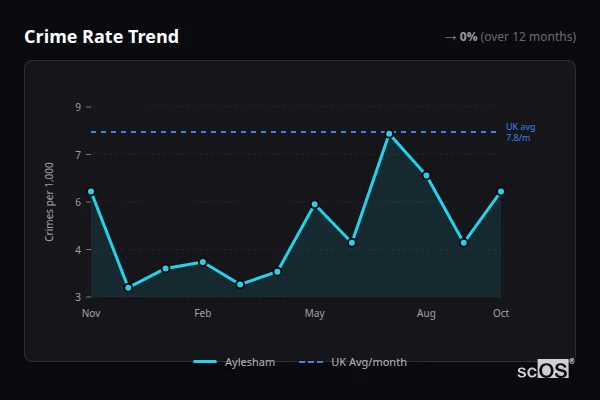The image size is (600, 400).
Task: Click the 'Crime Rate Trend' heading
Action: [101, 37]
